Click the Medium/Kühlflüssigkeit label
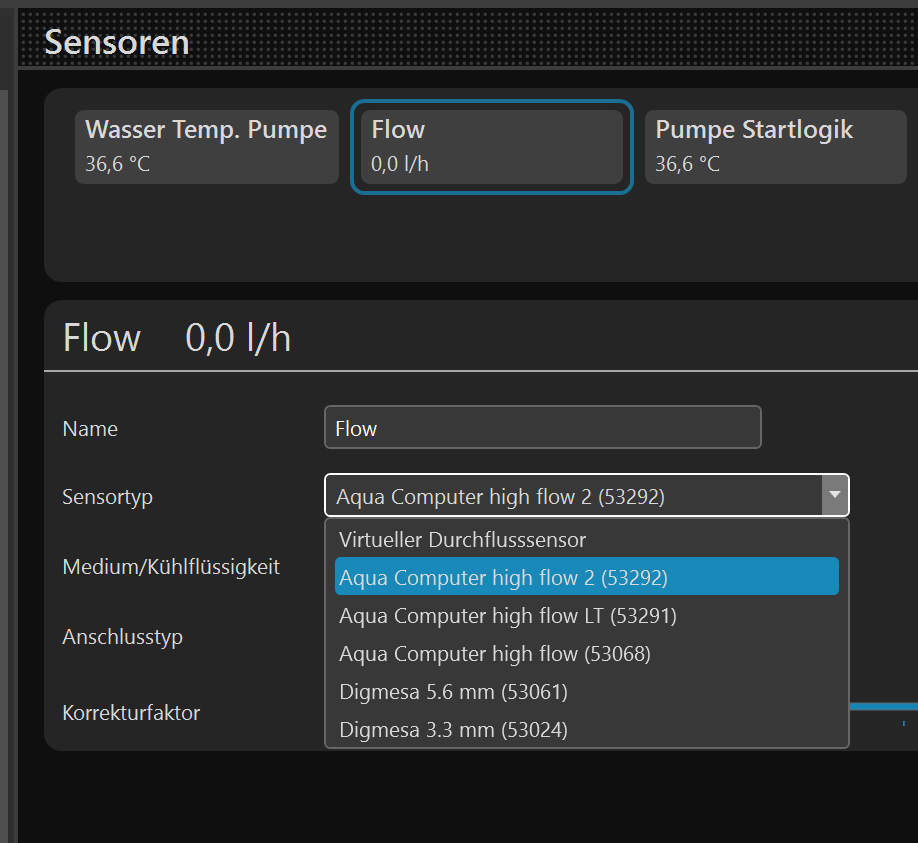 pyautogui.click(x=171, y=567)
